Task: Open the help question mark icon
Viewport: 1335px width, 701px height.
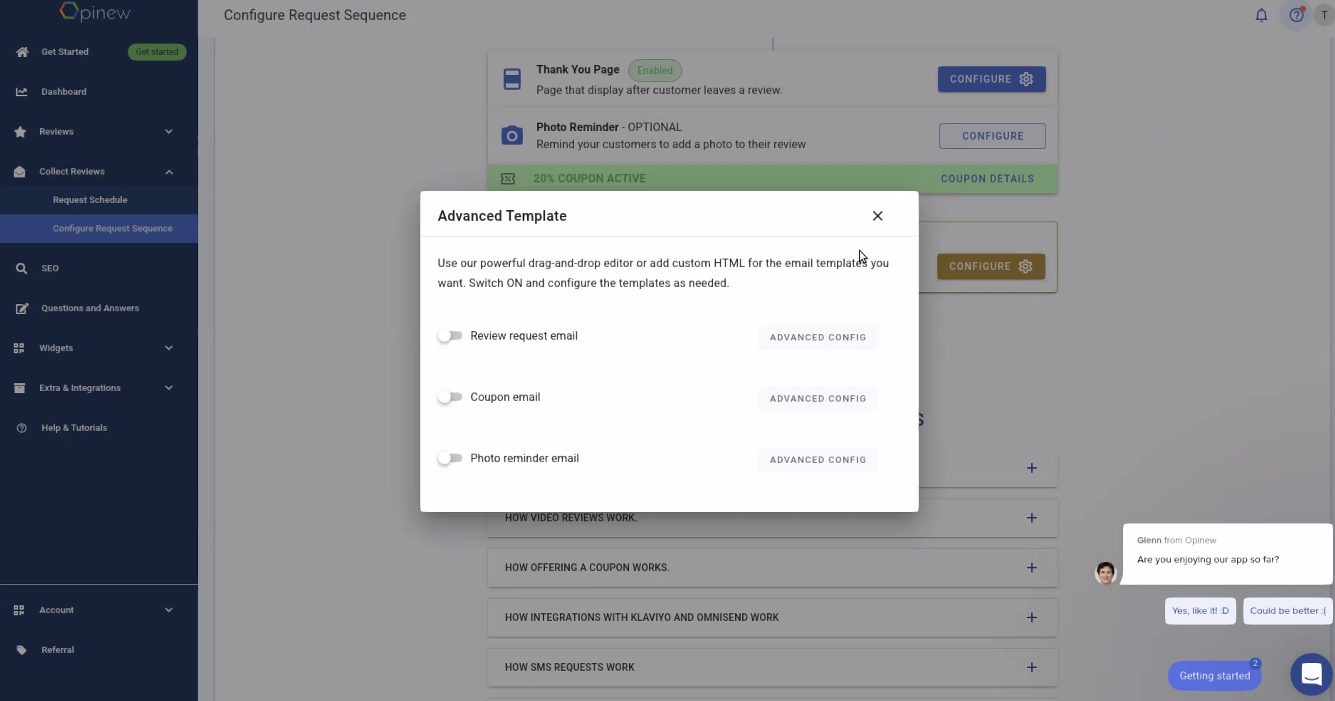Action: [x=1296, y=15]
